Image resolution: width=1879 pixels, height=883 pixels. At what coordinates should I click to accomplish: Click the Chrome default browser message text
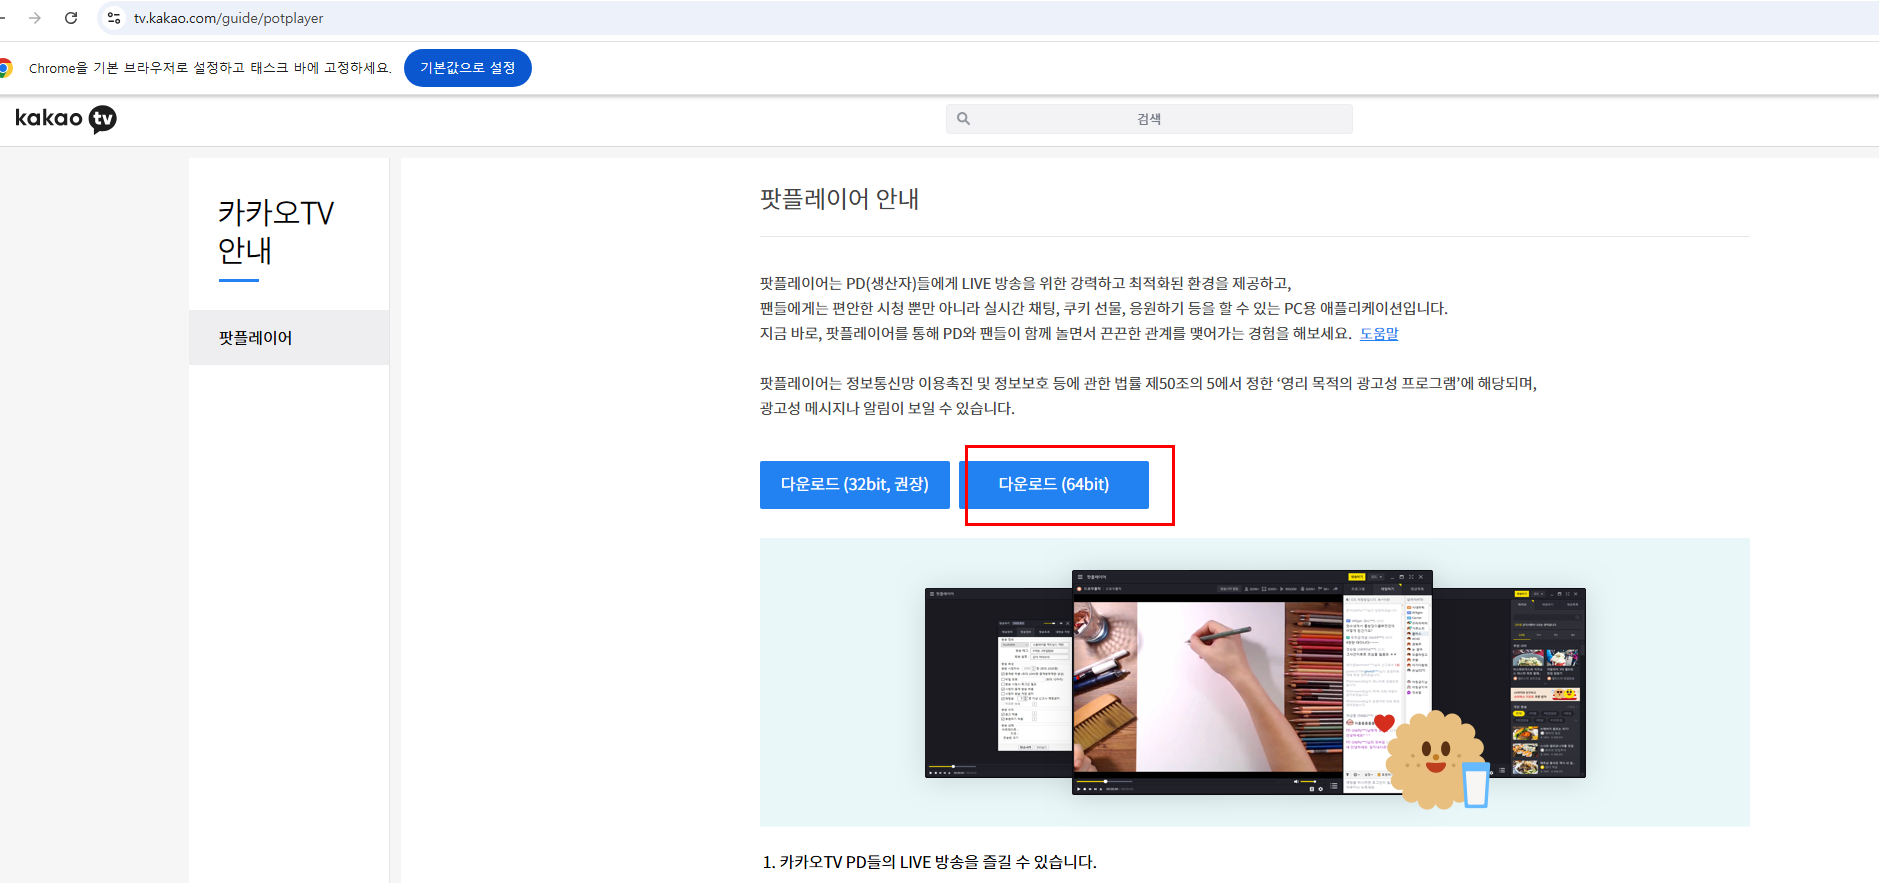[x=210, y=68]
